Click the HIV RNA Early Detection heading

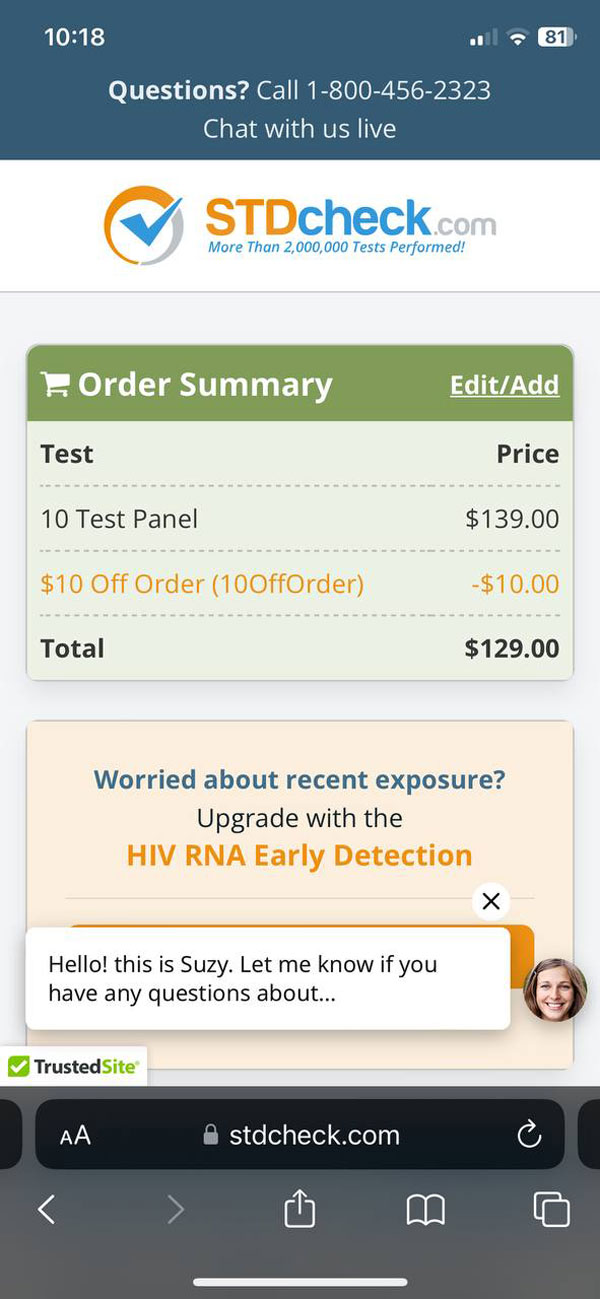pos(299,856)
